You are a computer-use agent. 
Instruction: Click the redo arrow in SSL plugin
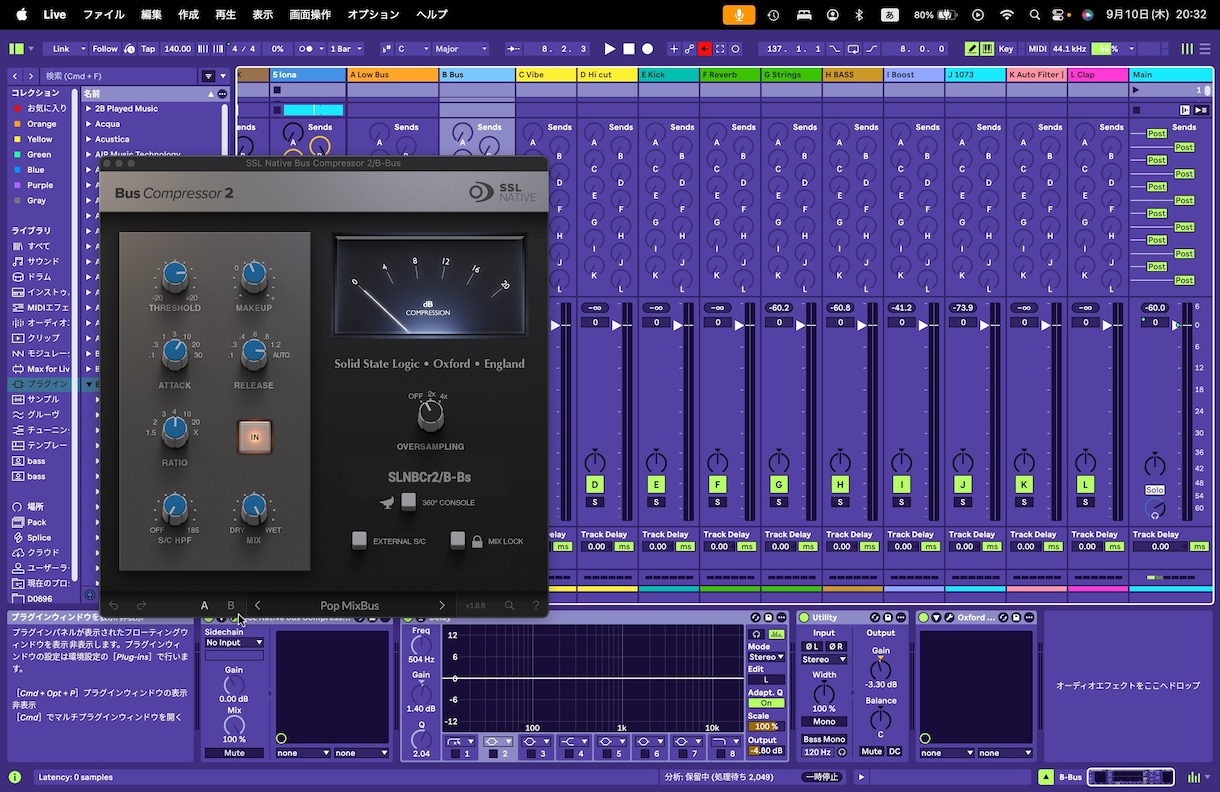click(x=141, y=605)
